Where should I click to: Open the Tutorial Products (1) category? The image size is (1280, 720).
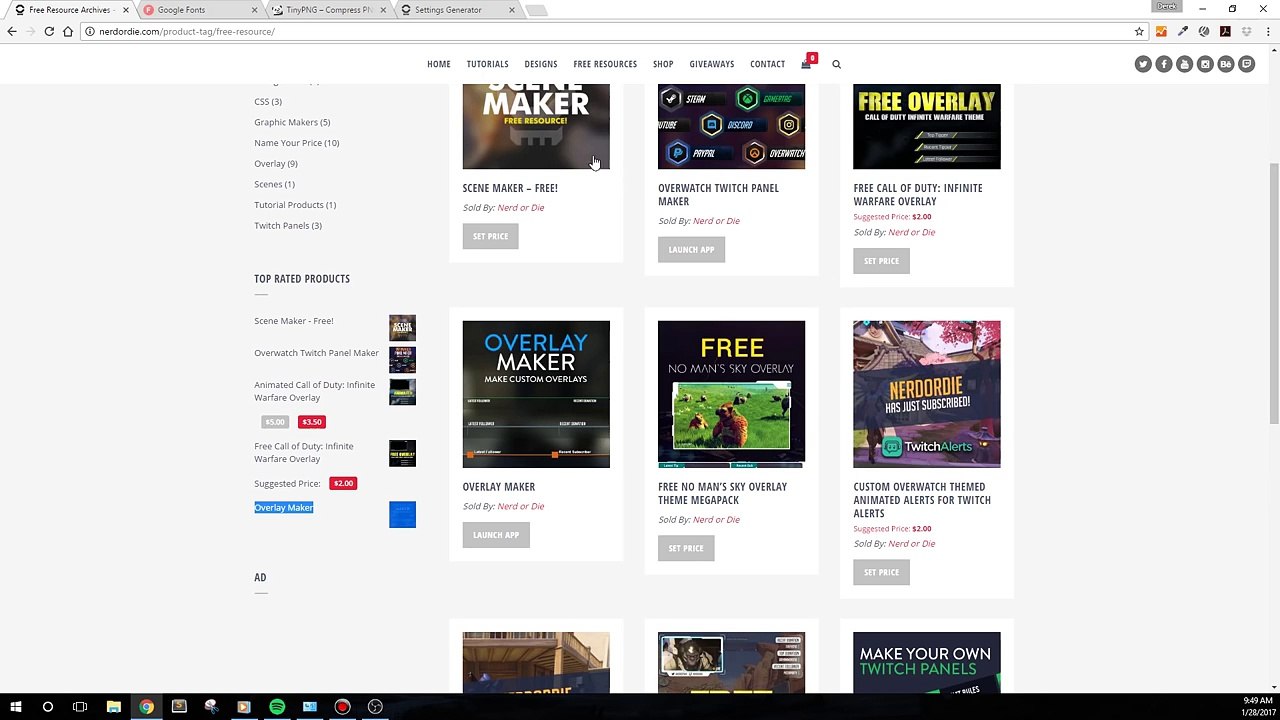tap(295, 205)
